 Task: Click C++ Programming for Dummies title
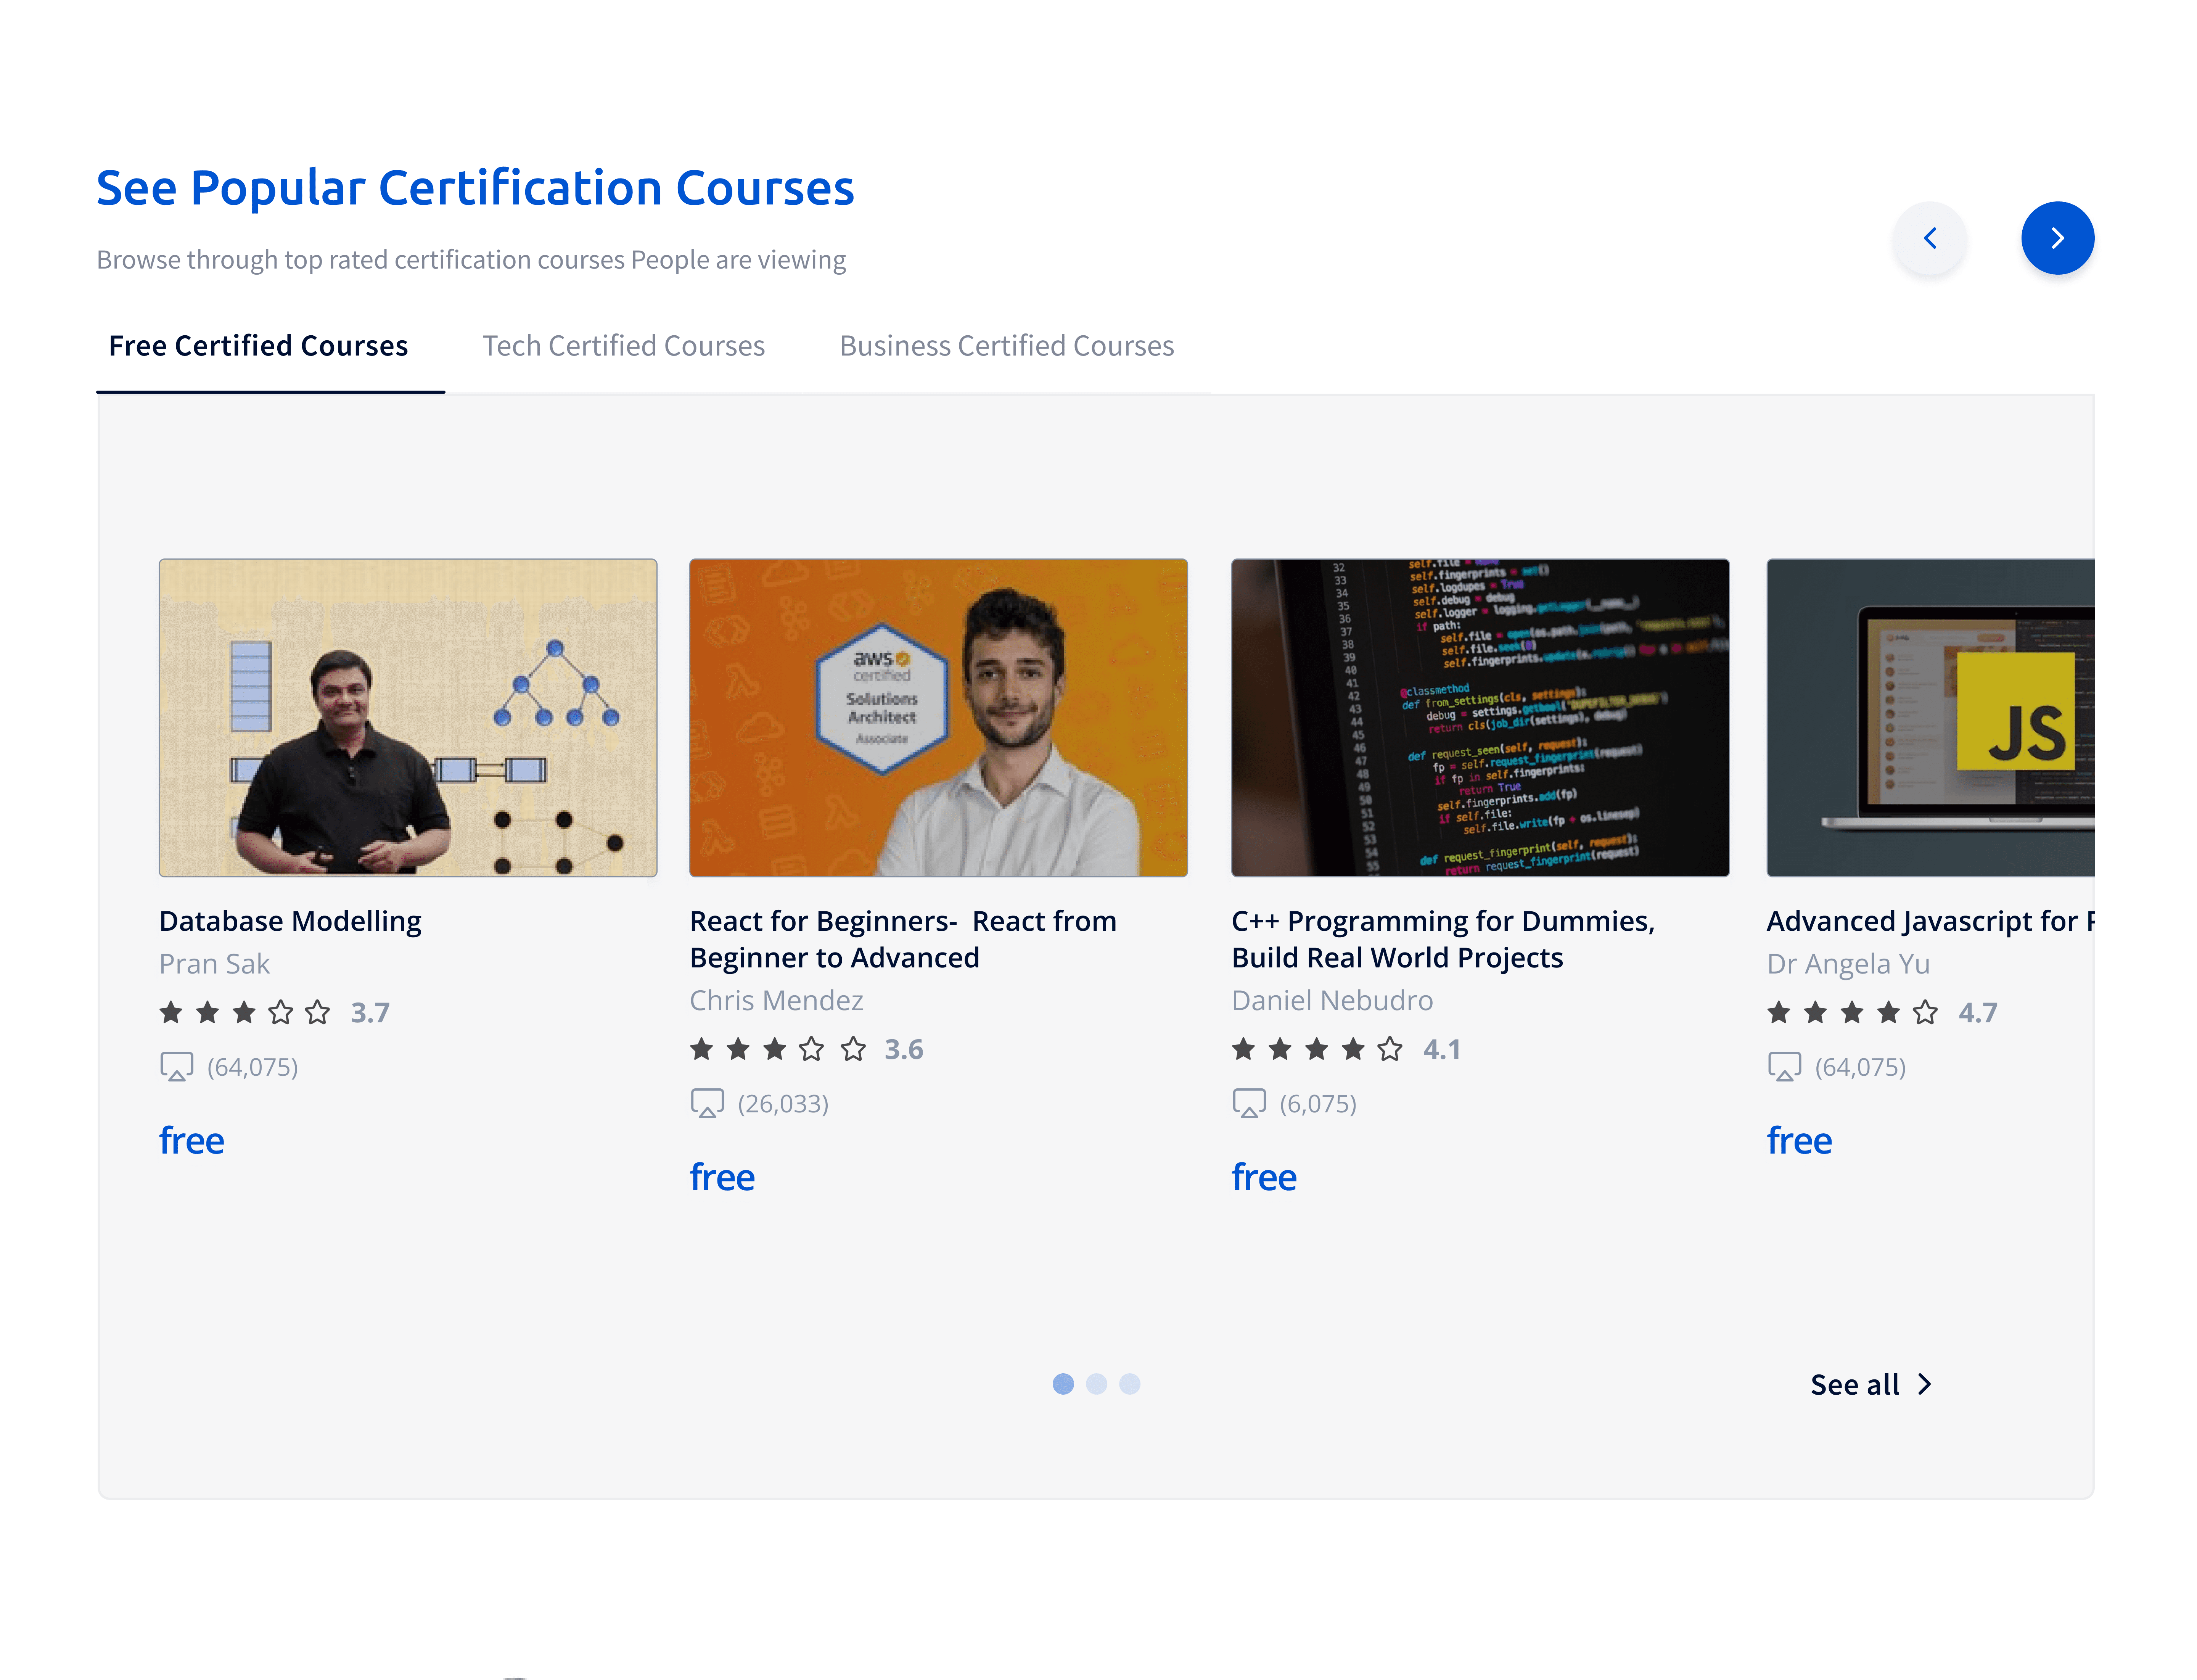click(1443, 939)
